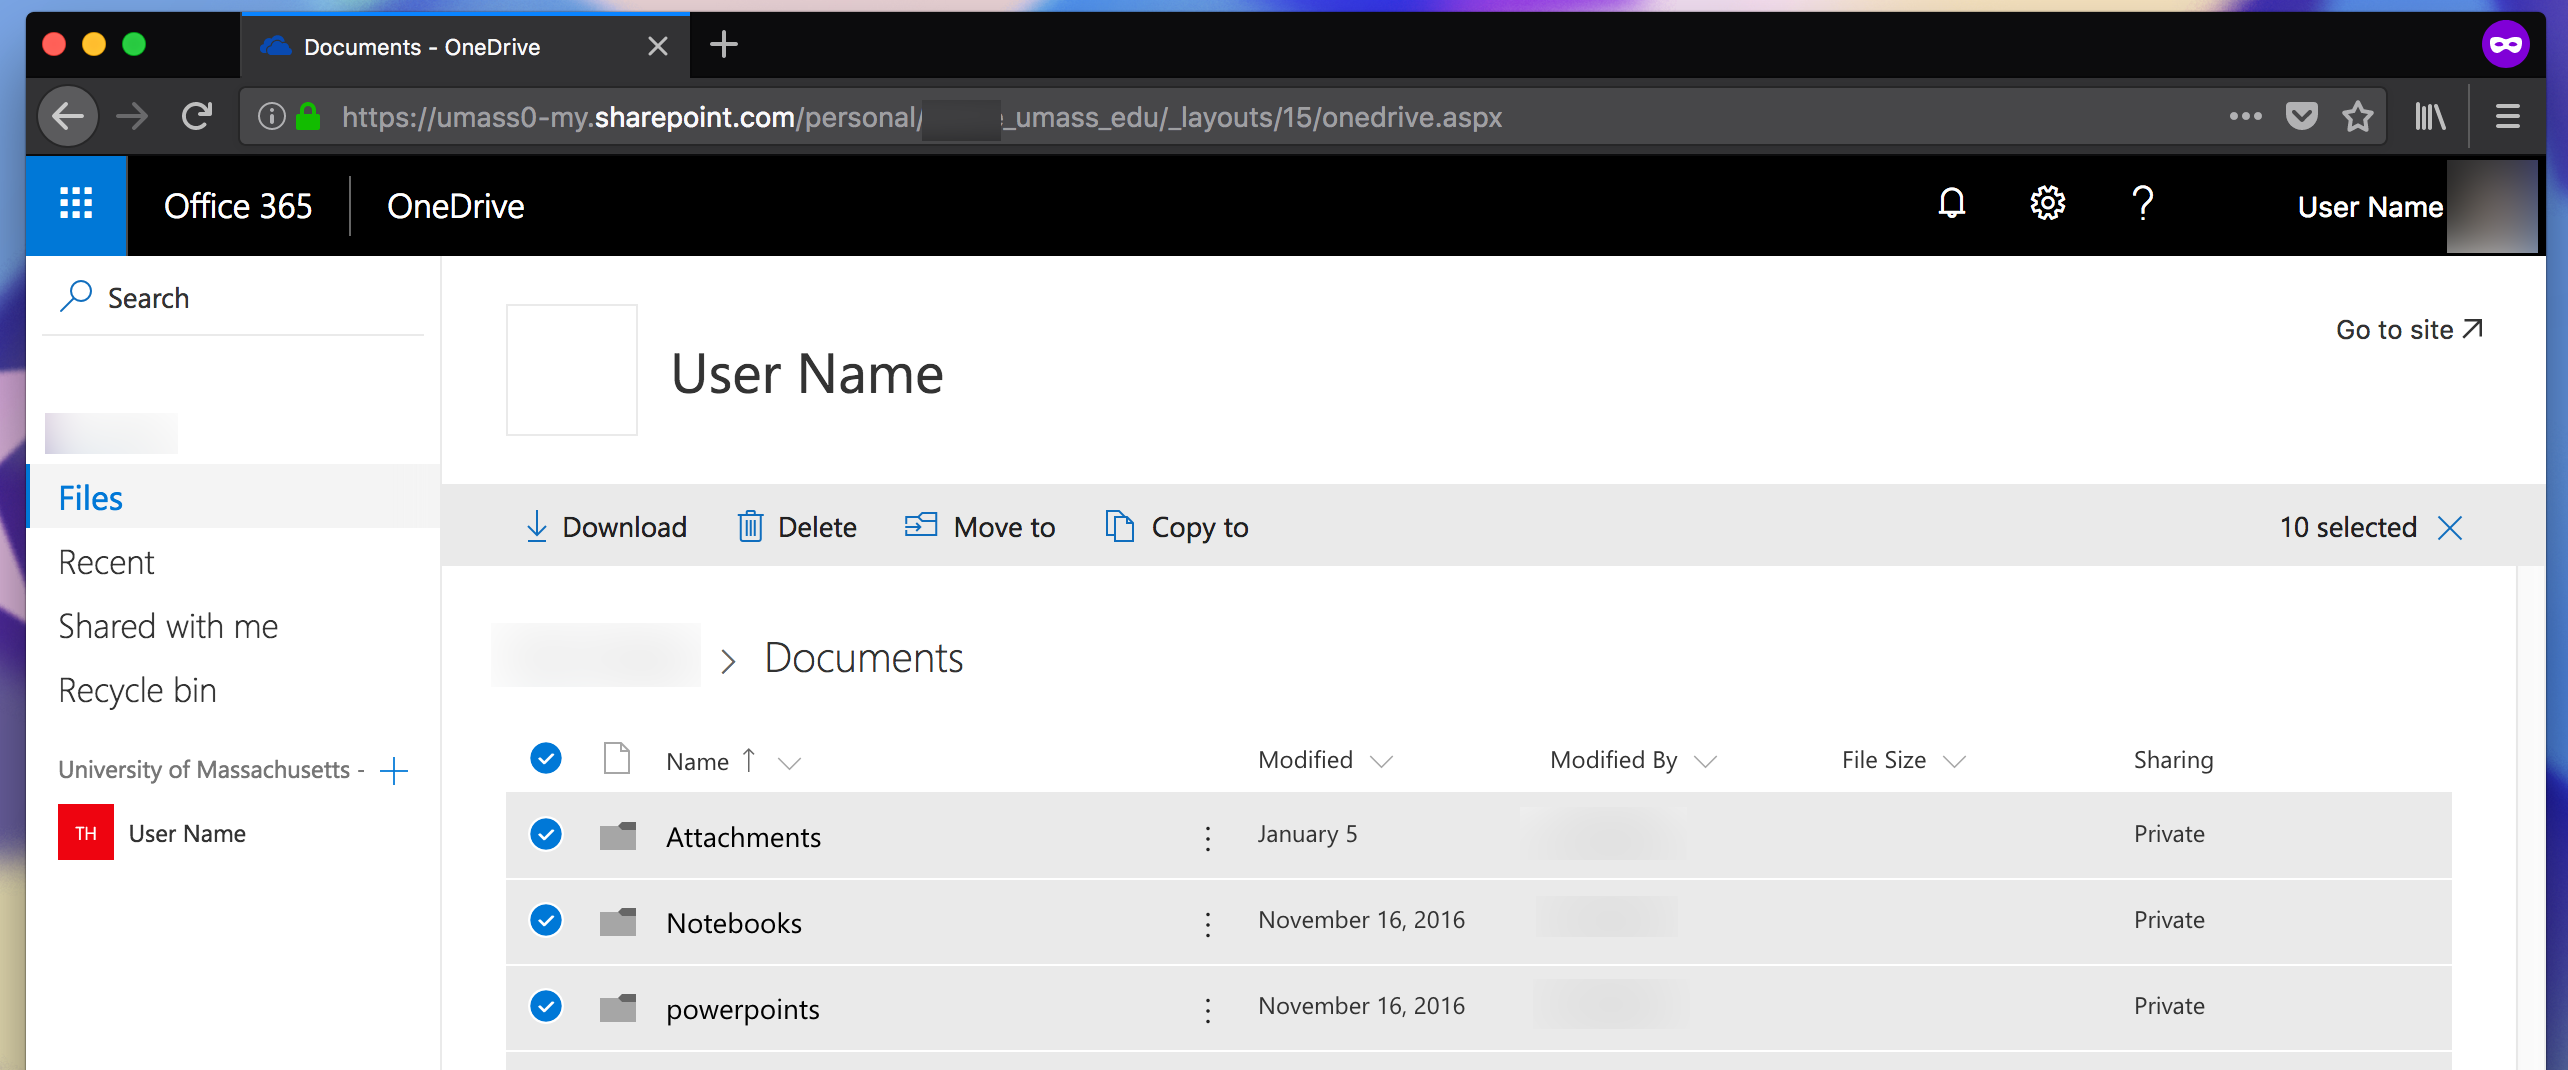Click the Search input field
Image resolution: width=2568 pixels, height=1070 pixels.
233,298
